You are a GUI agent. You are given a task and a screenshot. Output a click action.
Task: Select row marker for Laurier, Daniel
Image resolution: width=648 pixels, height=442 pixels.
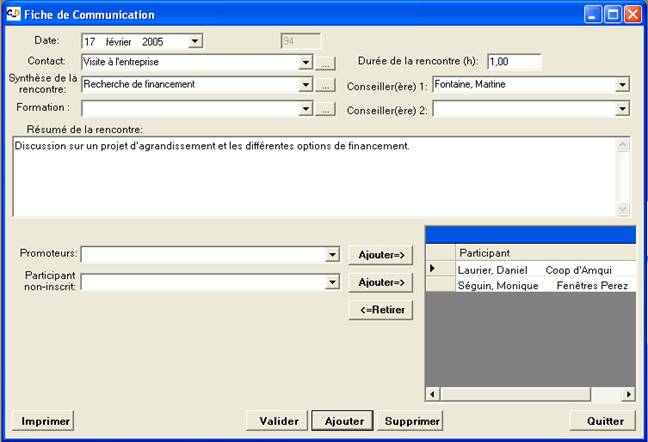click(x=433, y=269)
